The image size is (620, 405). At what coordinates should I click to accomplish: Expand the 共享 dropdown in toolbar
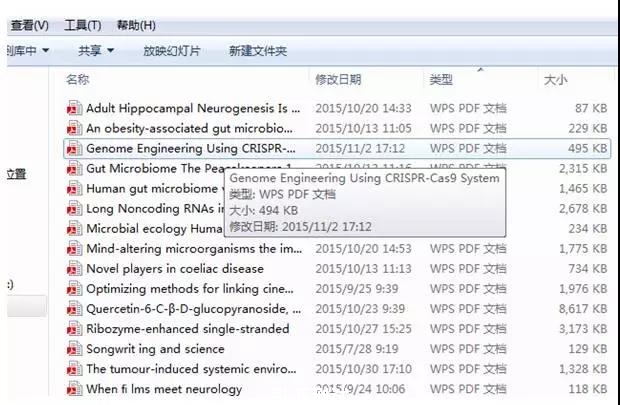click(x=96, y=50)
